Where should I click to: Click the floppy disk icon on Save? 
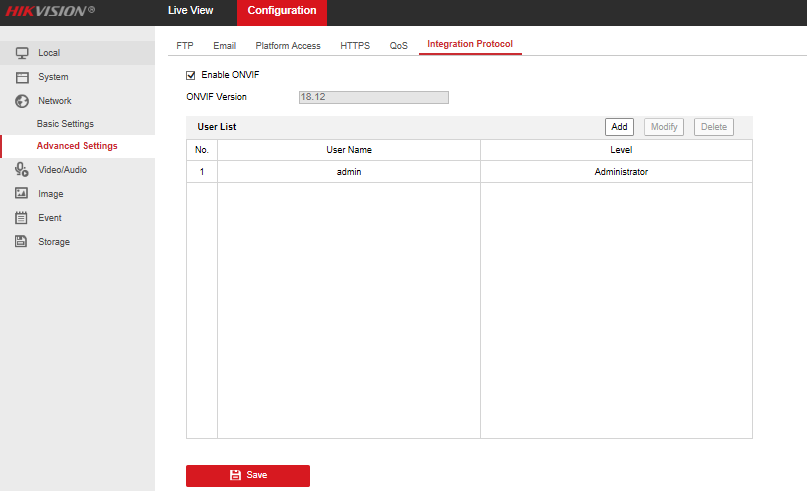[x=235, y=475]
